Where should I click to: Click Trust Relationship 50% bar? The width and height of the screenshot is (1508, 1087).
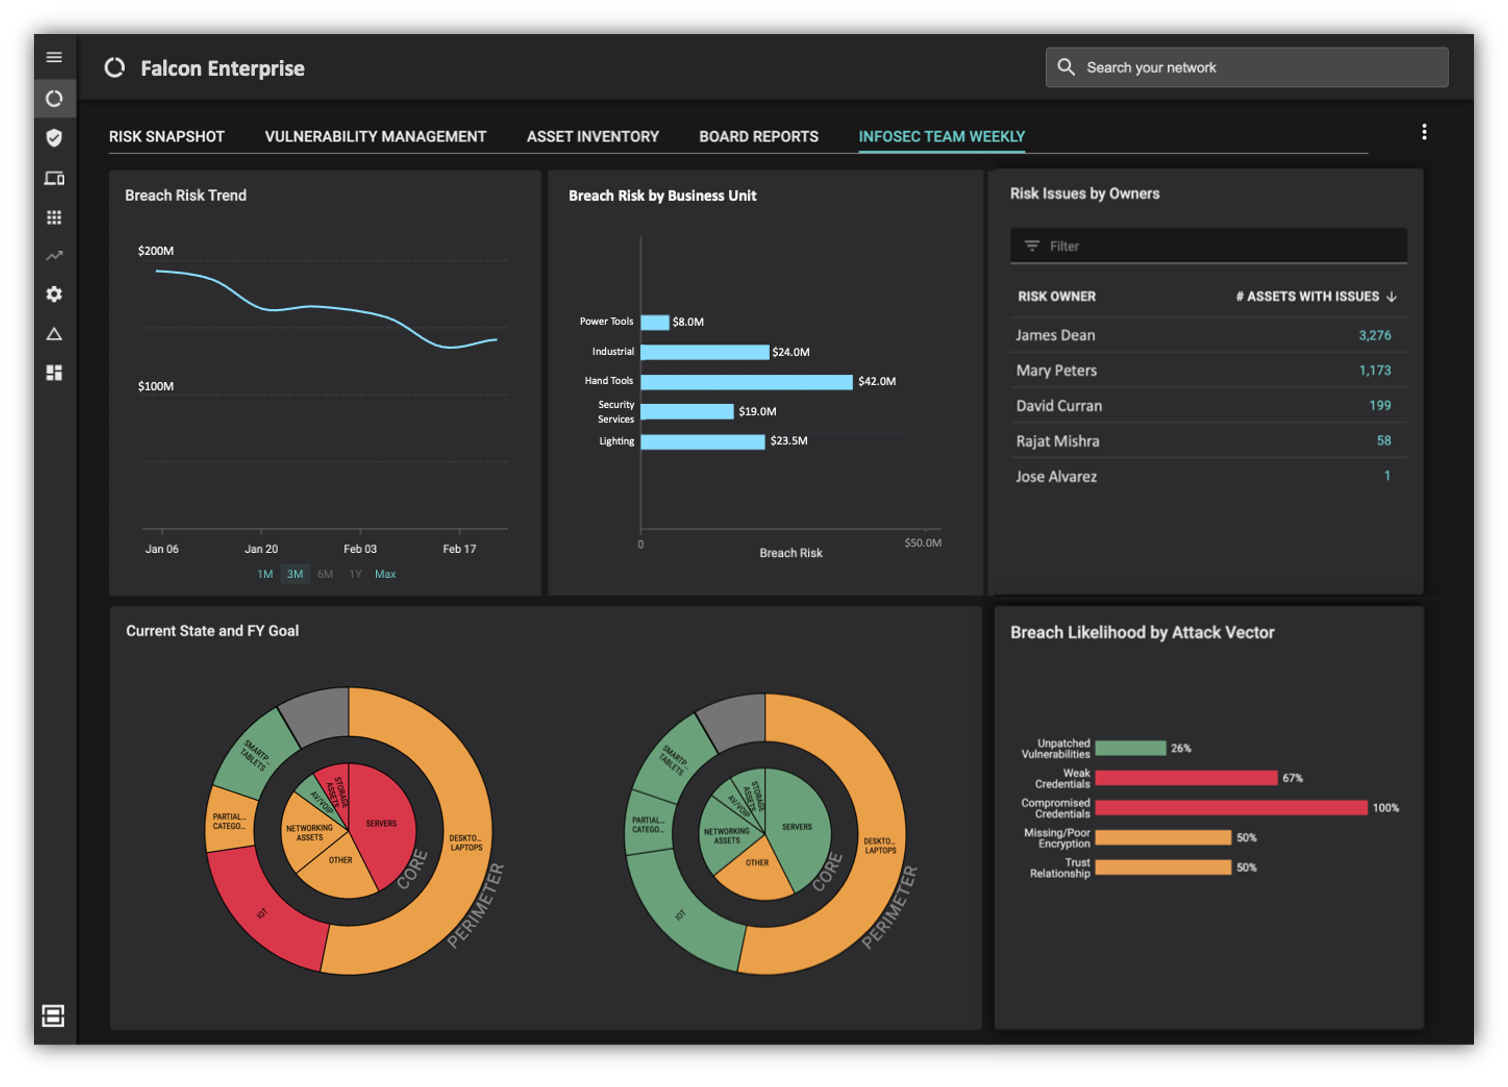pos(1163,867)
